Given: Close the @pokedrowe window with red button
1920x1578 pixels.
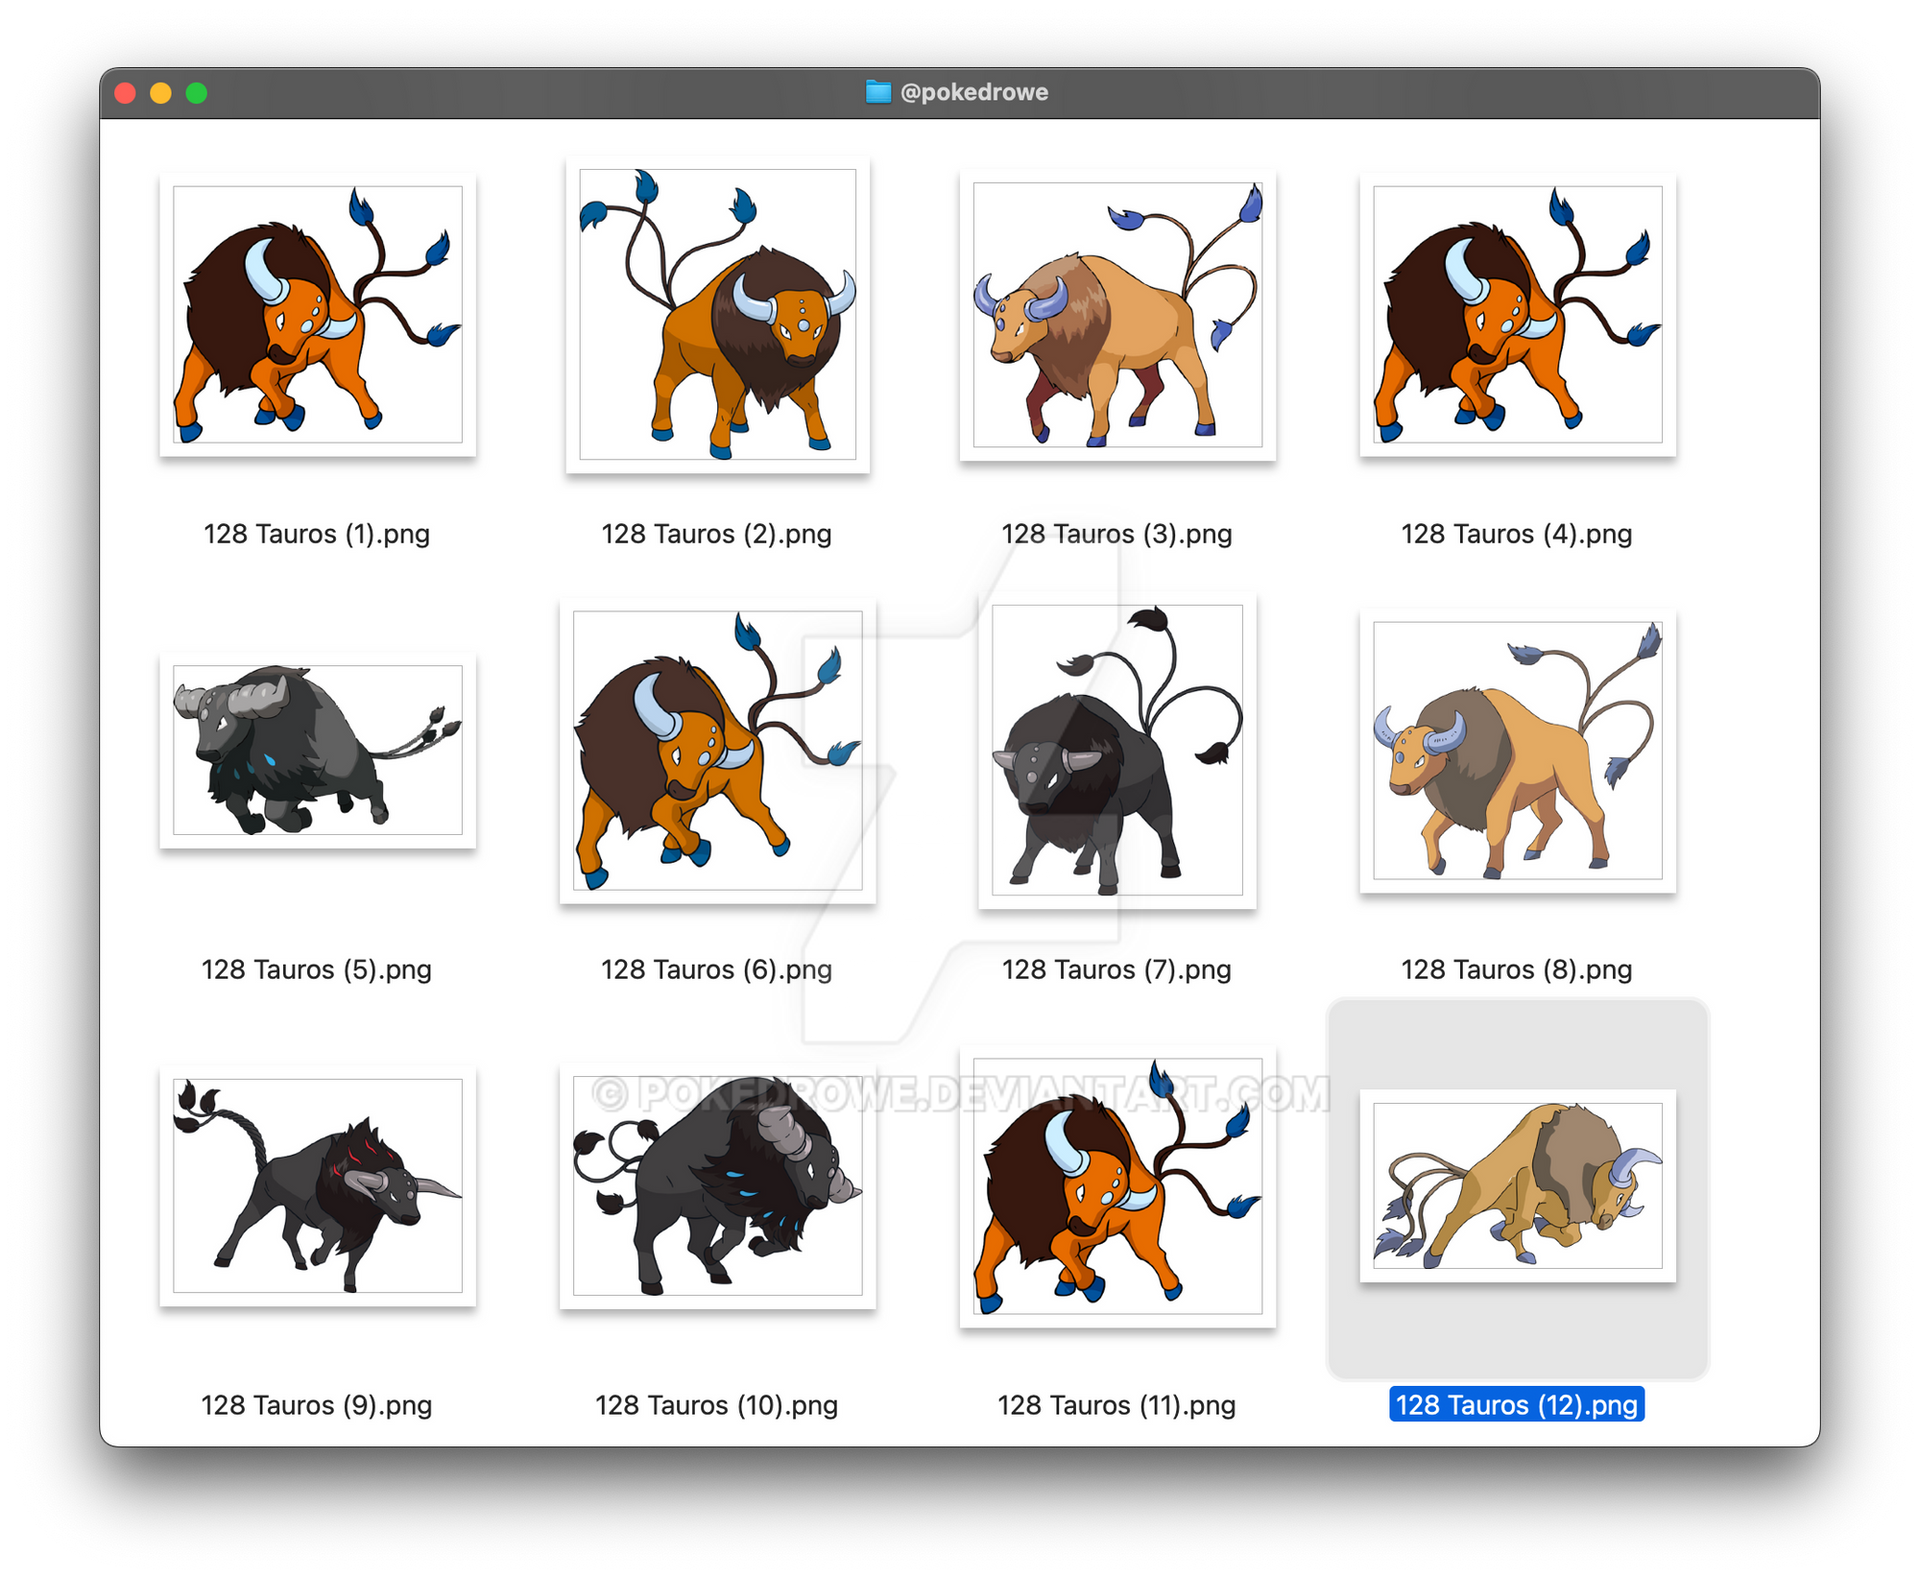Looking at the screenshot, I should 125,93.
